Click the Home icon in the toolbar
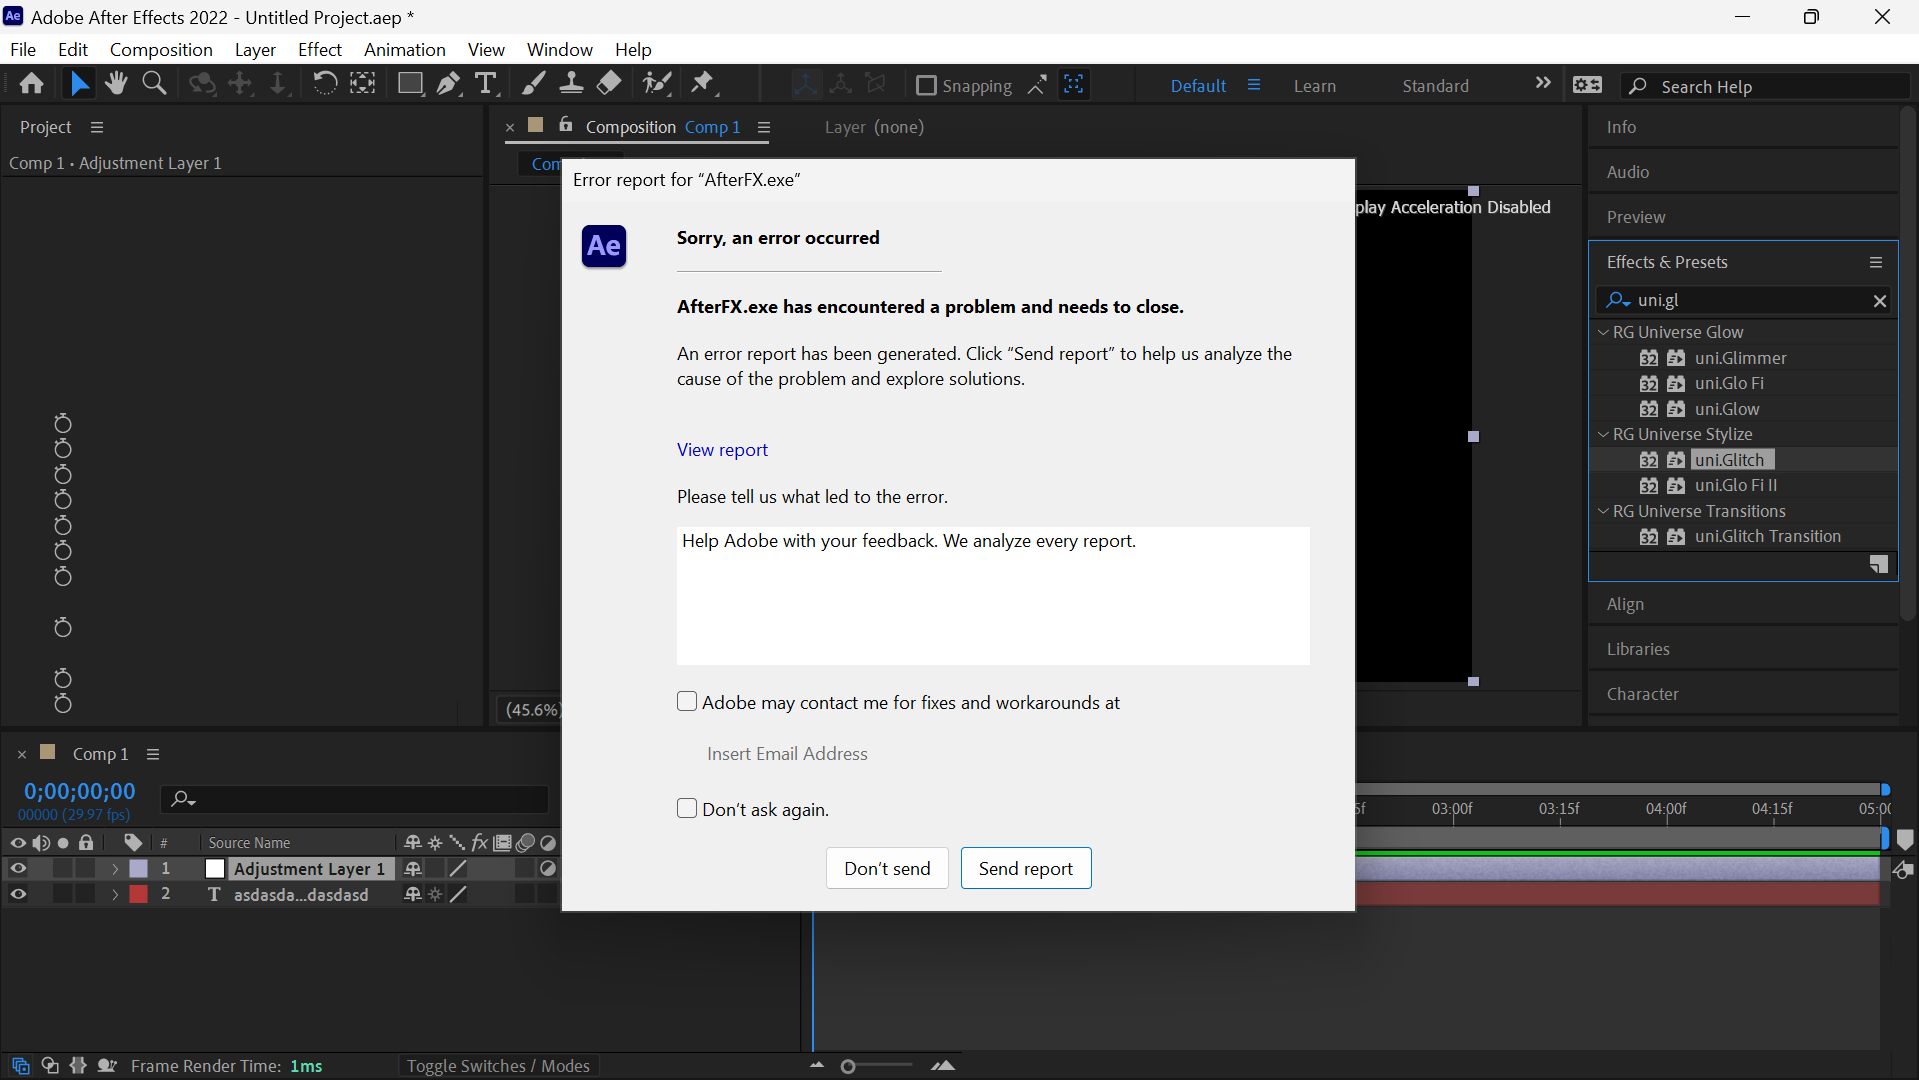The height and width of the screenshot is (1080, 1919). 31,84
